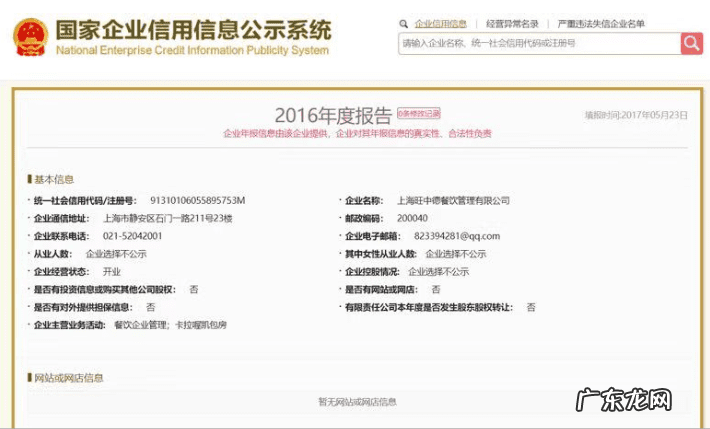Screen dimensions: 710x429
Task: Click the small magnifier icon beside 企业信用信息
Action: coord(403,24)
